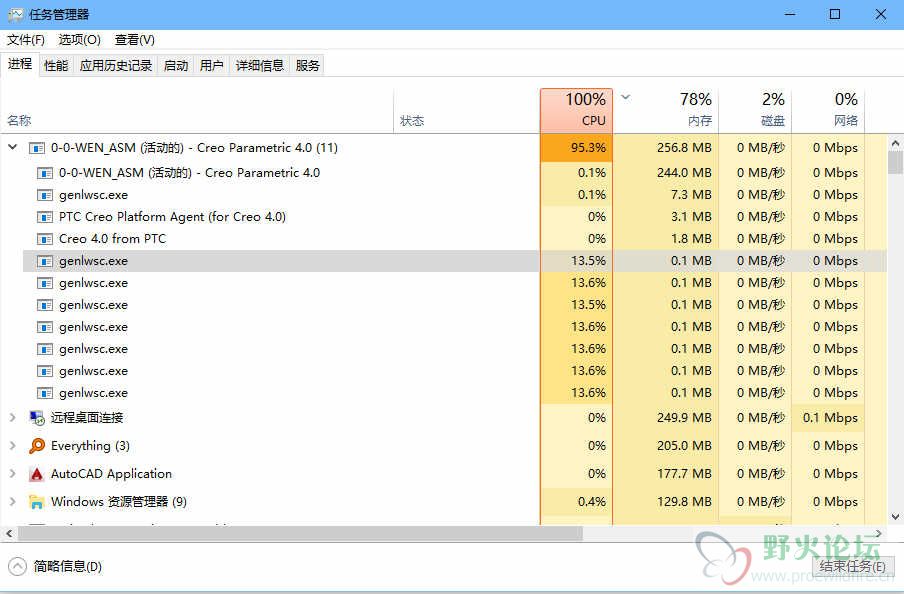Screen dimensions: 904x594
Task: Sort processes by the 网络 column header
Action: click(x=828, y=110)
